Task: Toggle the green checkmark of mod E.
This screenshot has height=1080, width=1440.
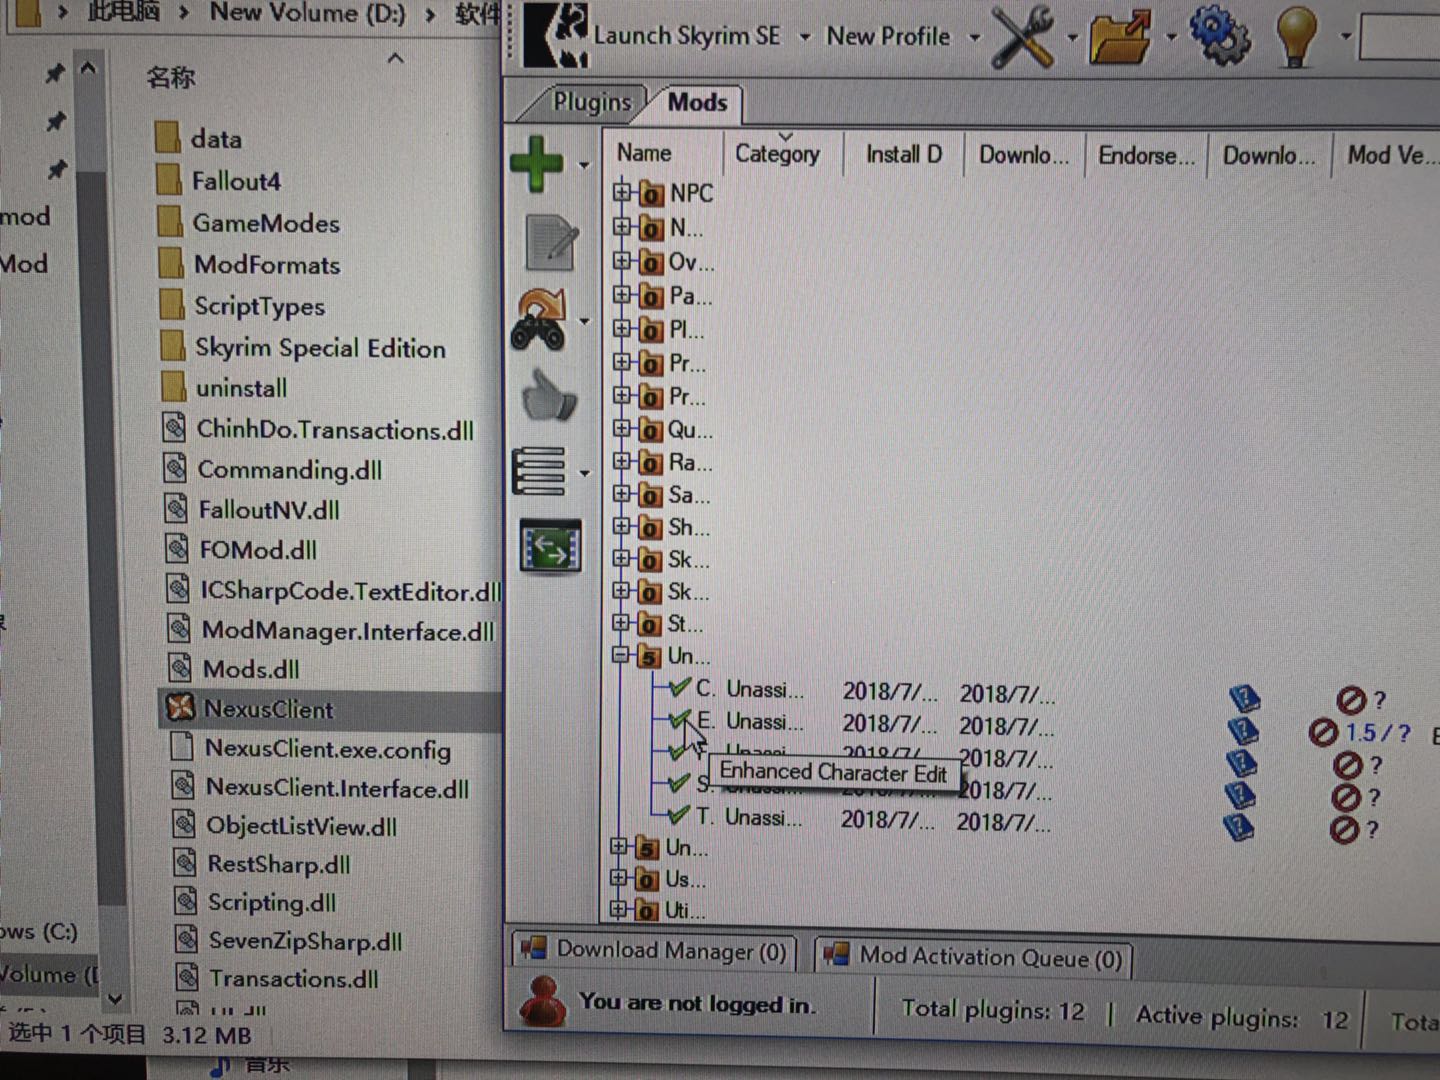Action: tap(680, 719)
